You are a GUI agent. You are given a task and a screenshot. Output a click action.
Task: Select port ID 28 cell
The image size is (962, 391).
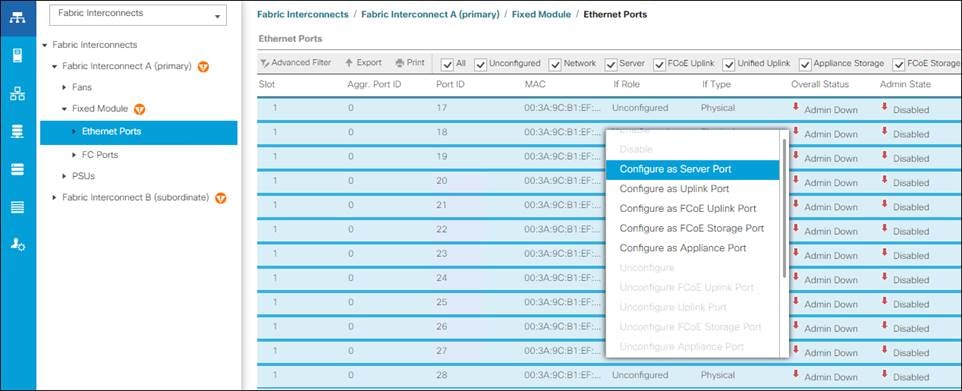click(x=442, y=375)
